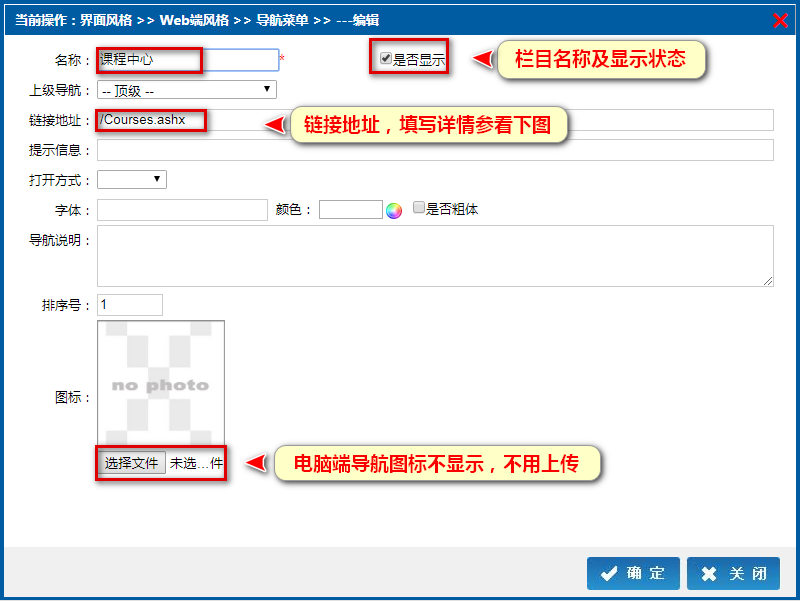The width and height of the screenshot is (800, 601).
Task: Click the 未选...件 file status text
Action: click(196, 463)
